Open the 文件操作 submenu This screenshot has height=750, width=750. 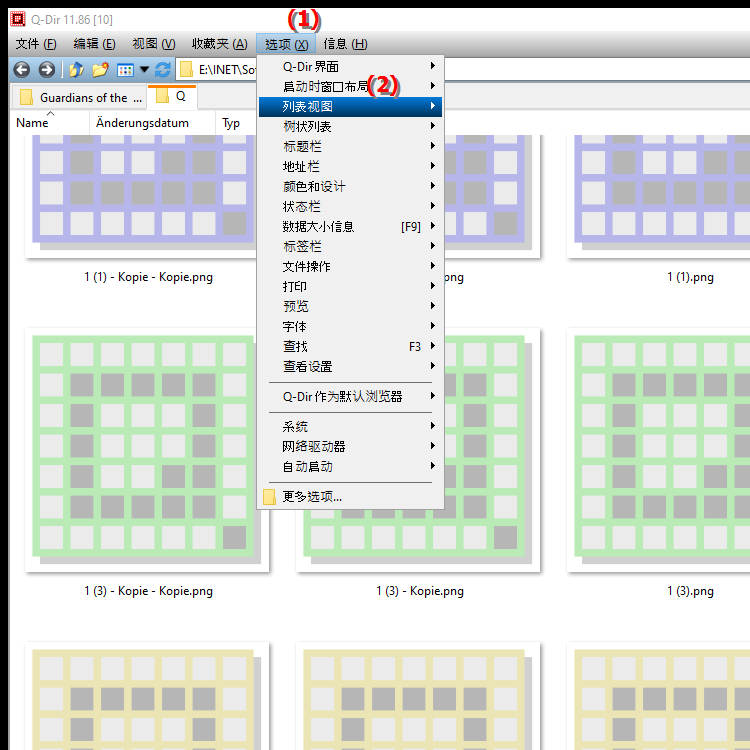[x=350, y=266]
